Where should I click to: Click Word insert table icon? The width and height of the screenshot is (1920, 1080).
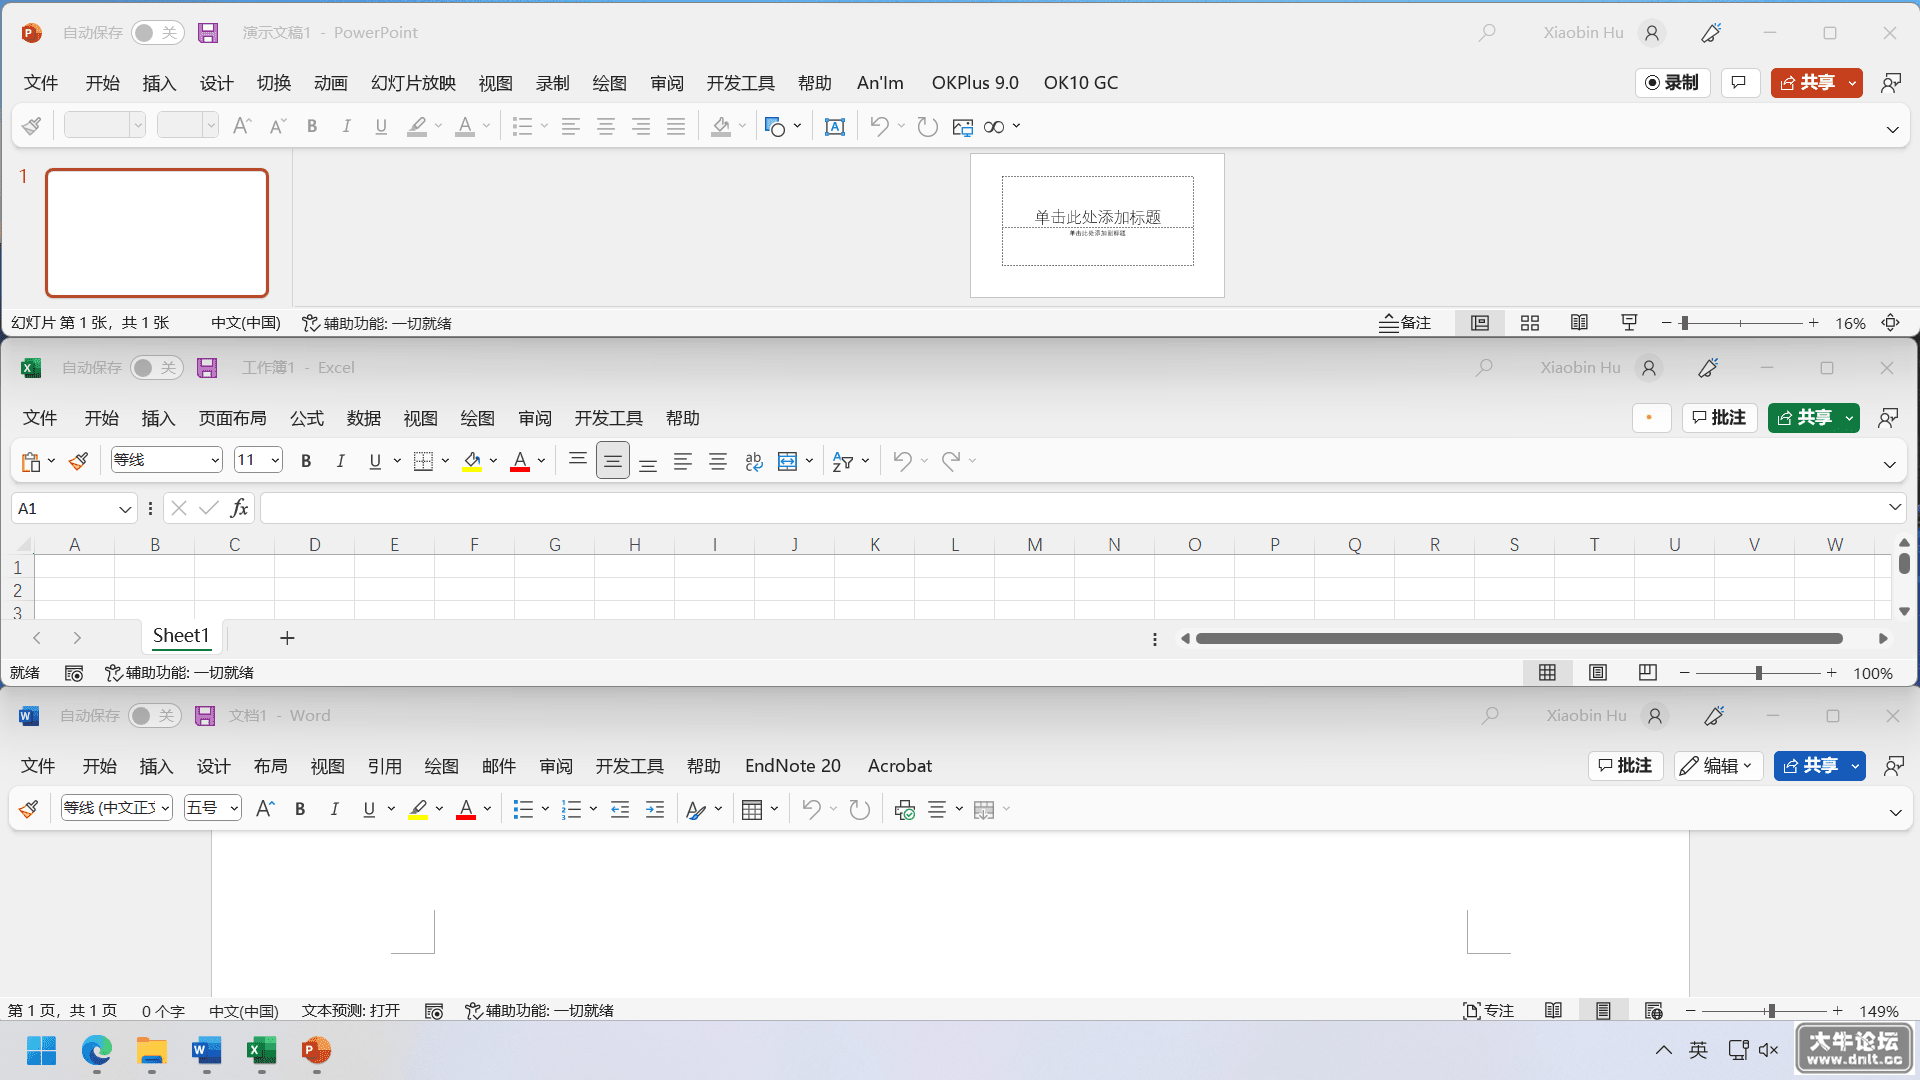[x=753, y=809]
